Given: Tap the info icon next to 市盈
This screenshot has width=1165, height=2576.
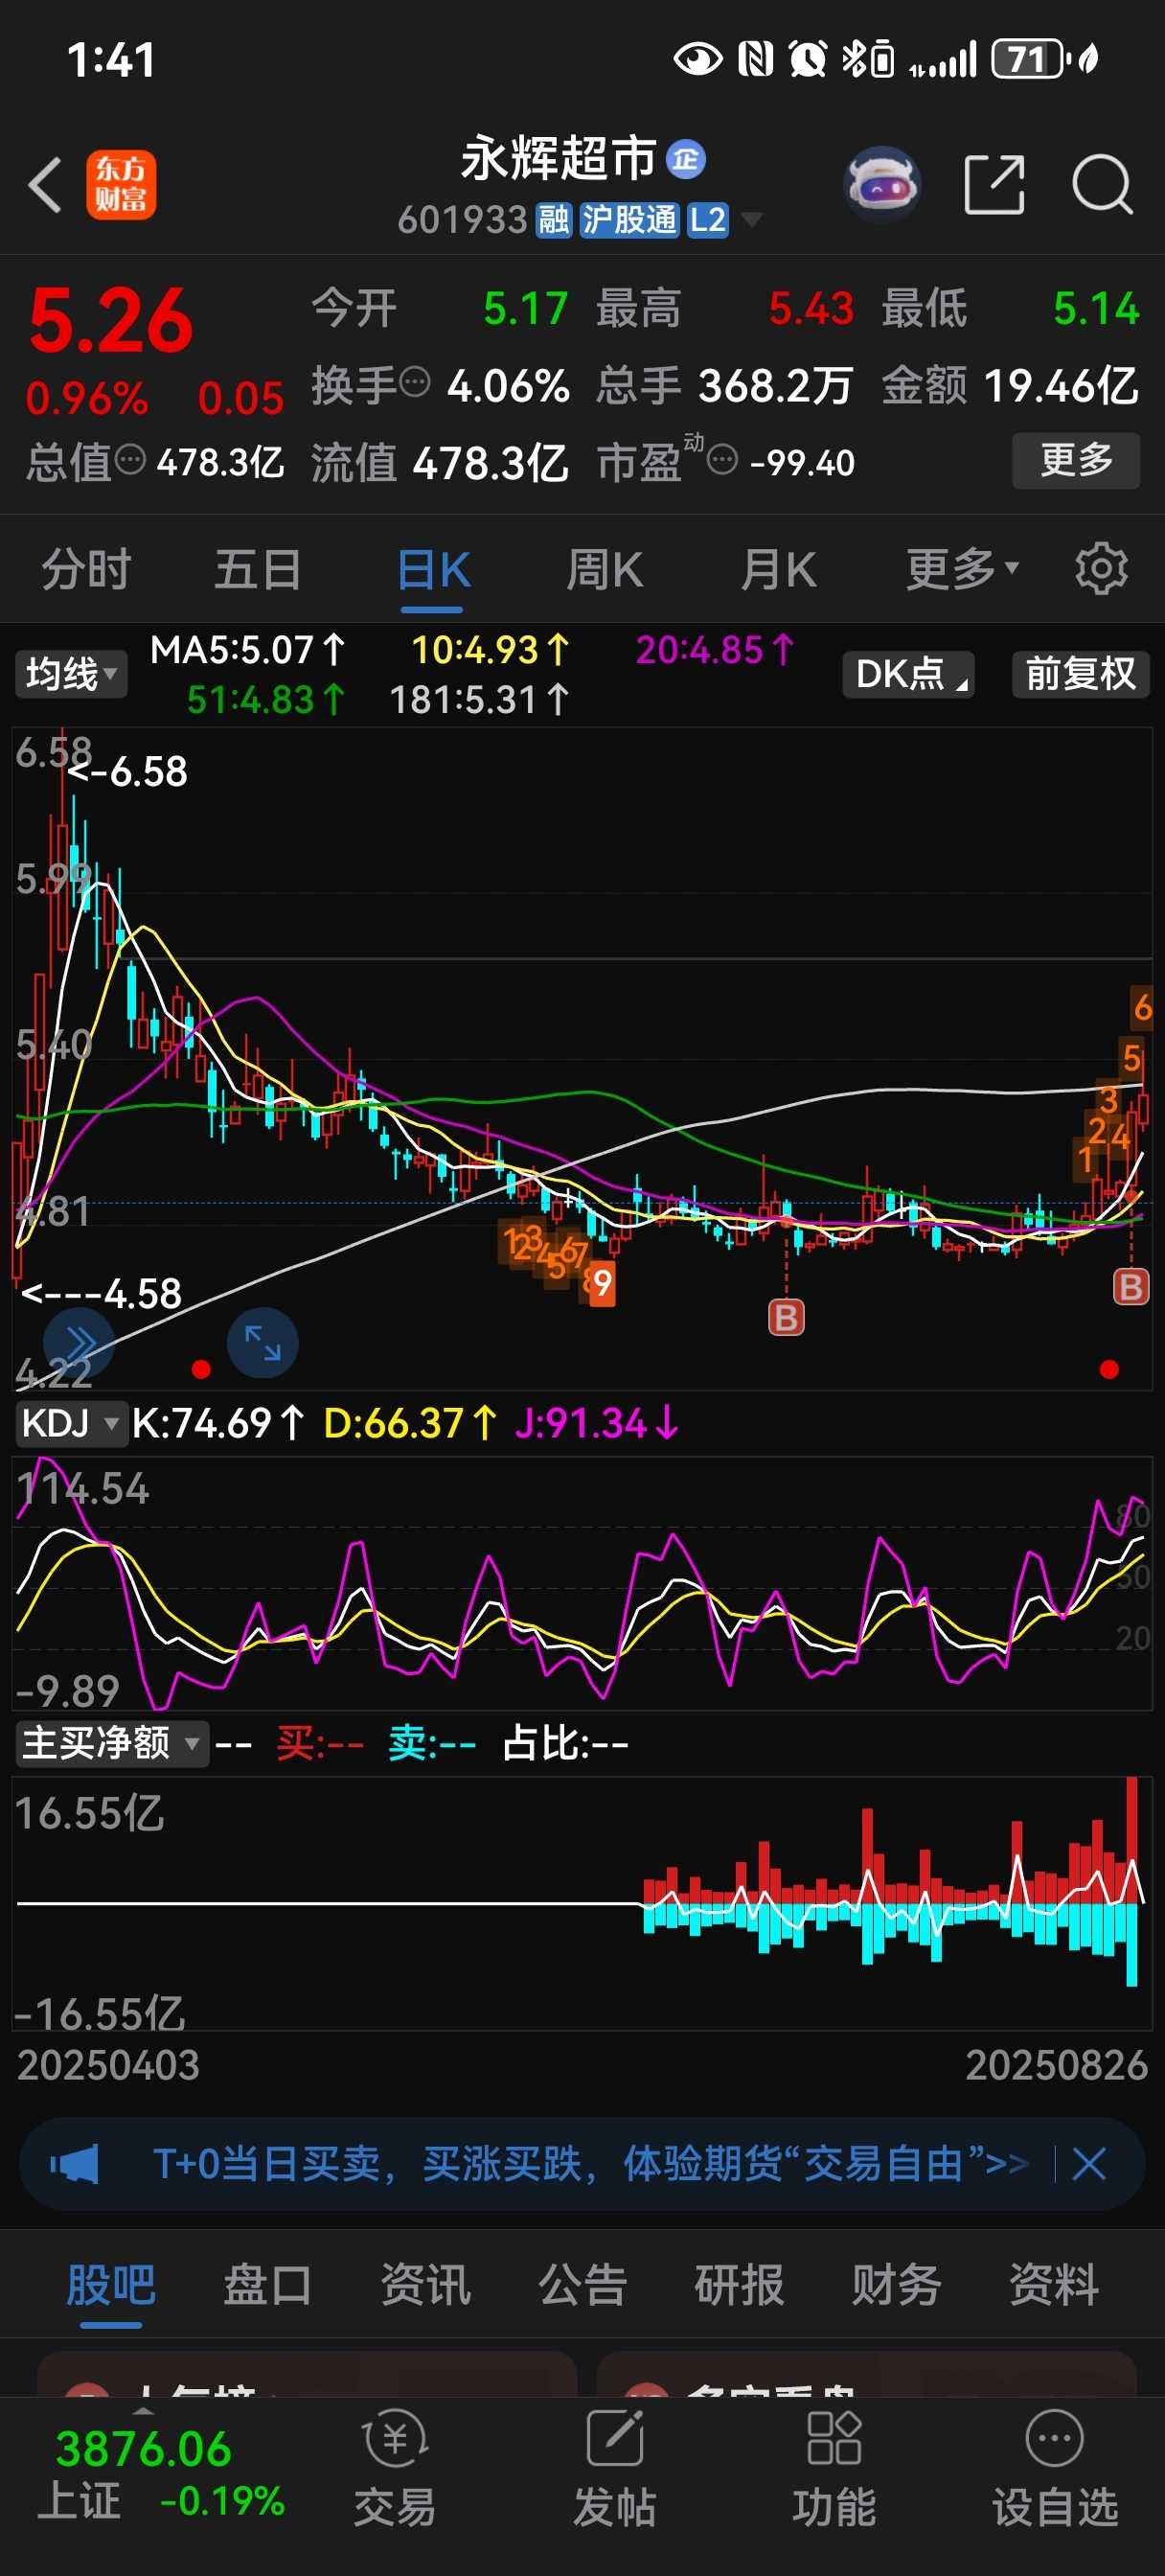Looking at the screenshot, I should [x=722, y=460].
